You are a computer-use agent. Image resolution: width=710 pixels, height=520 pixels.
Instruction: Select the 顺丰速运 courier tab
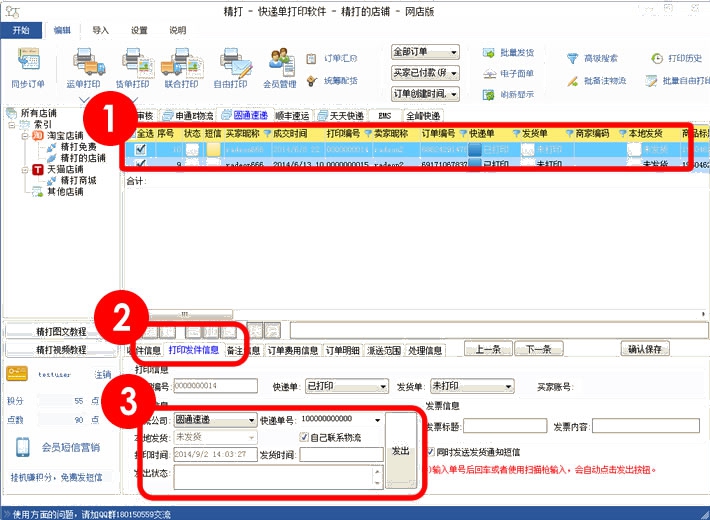pos(292,116)
